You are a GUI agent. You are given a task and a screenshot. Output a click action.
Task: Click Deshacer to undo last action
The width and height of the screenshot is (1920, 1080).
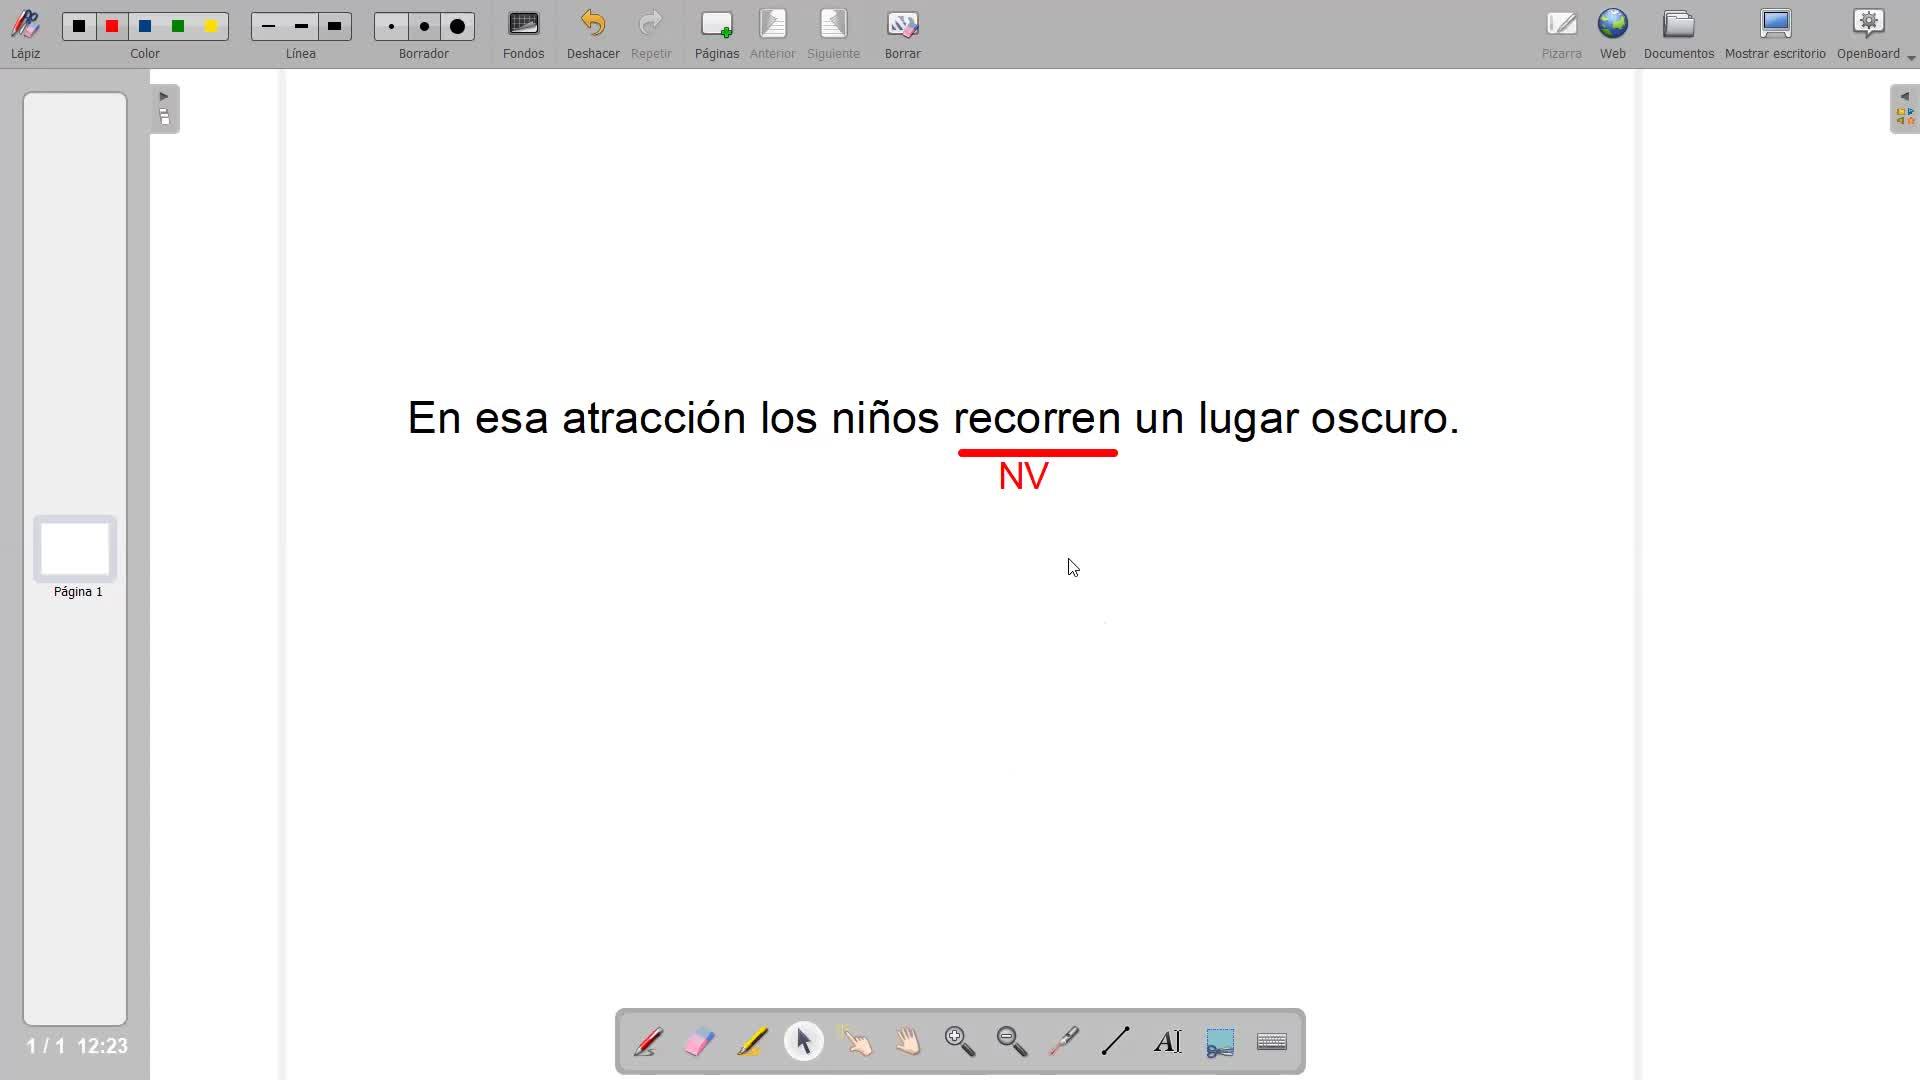(x=593, y=34)
